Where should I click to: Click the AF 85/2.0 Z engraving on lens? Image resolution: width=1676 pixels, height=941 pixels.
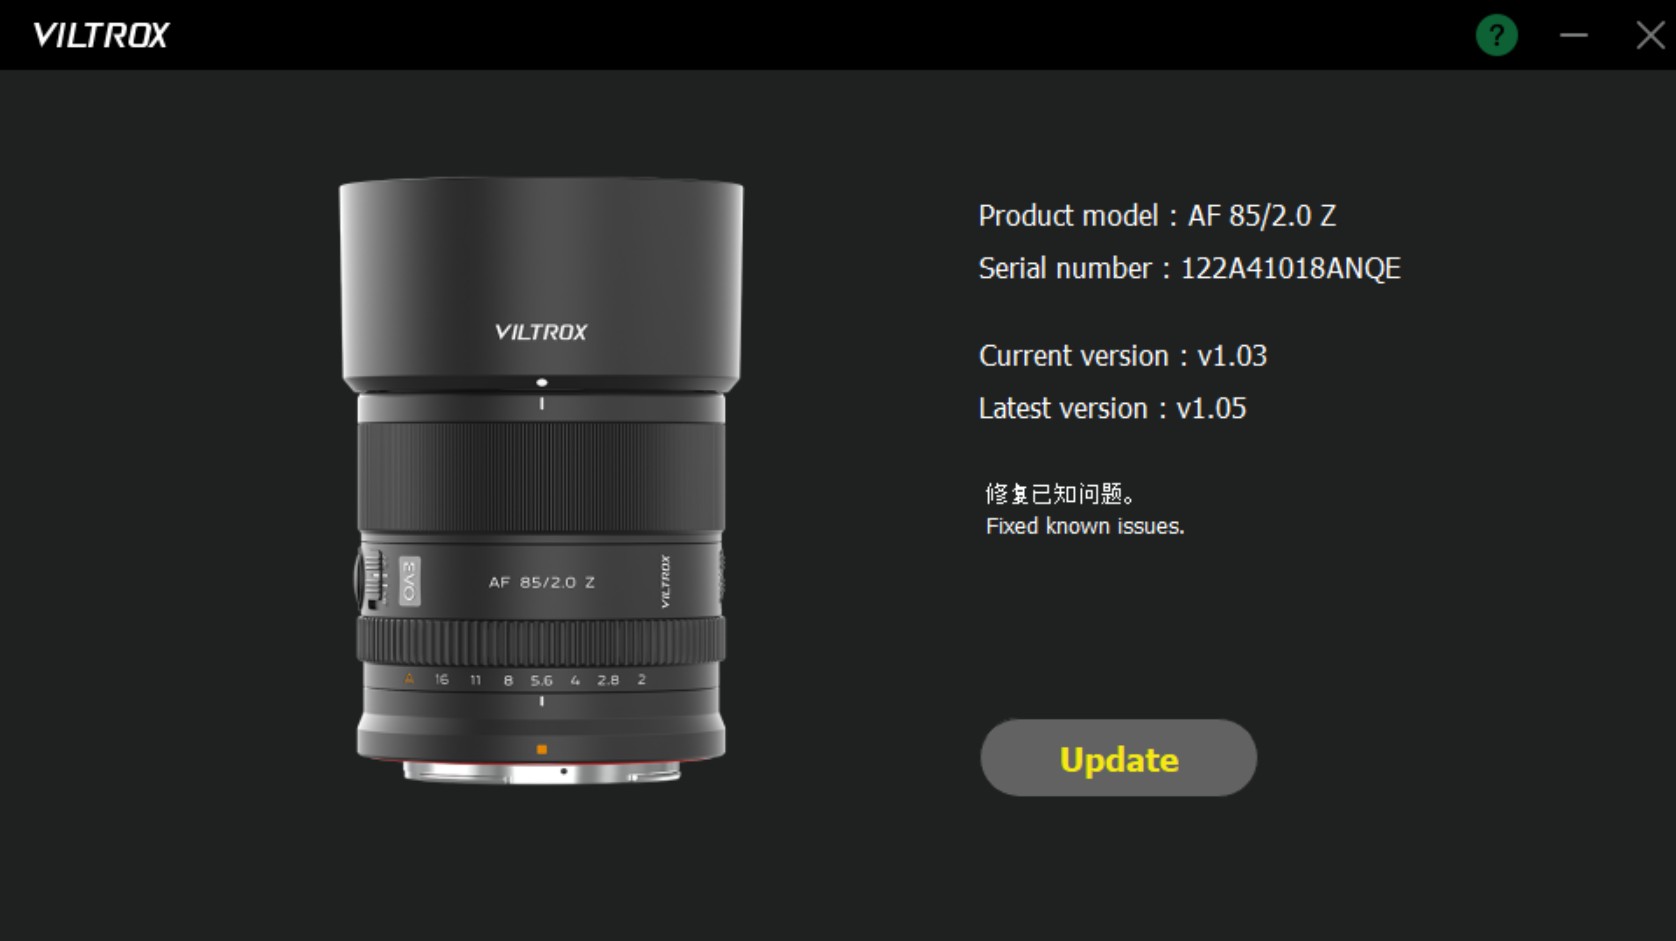point(541,582)
